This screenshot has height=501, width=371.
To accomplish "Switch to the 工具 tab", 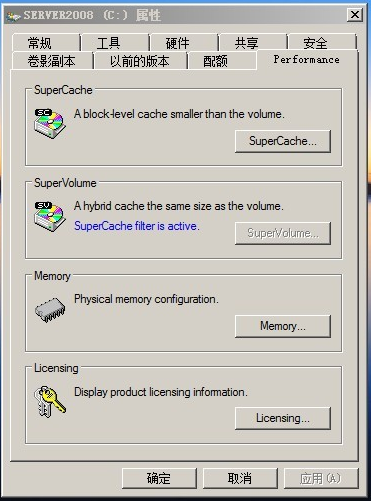I will [115, 43].
